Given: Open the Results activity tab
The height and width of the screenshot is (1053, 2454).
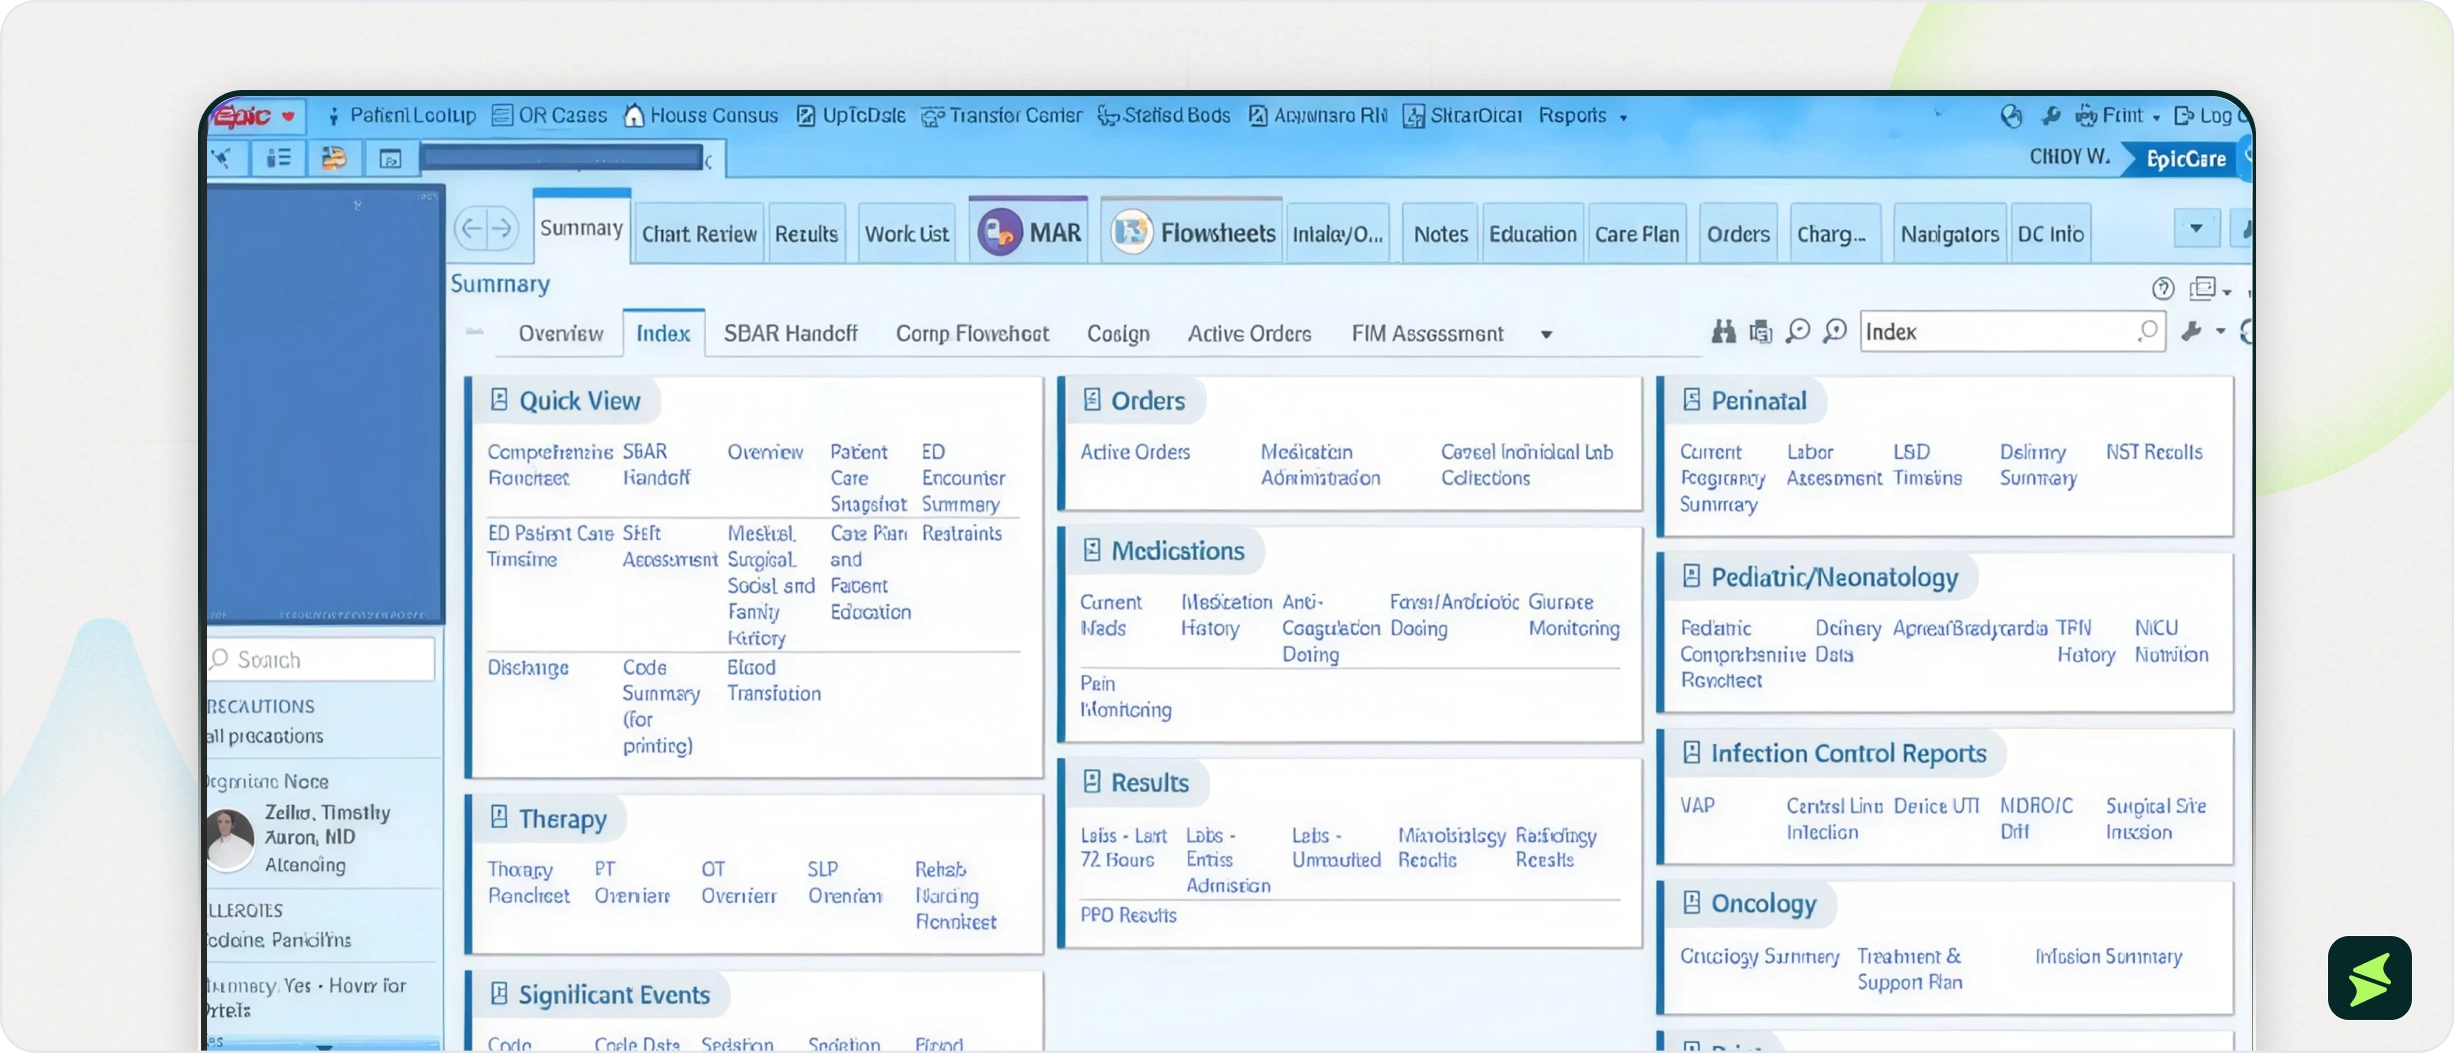Looking at the screenshot, I should (806, 234).
